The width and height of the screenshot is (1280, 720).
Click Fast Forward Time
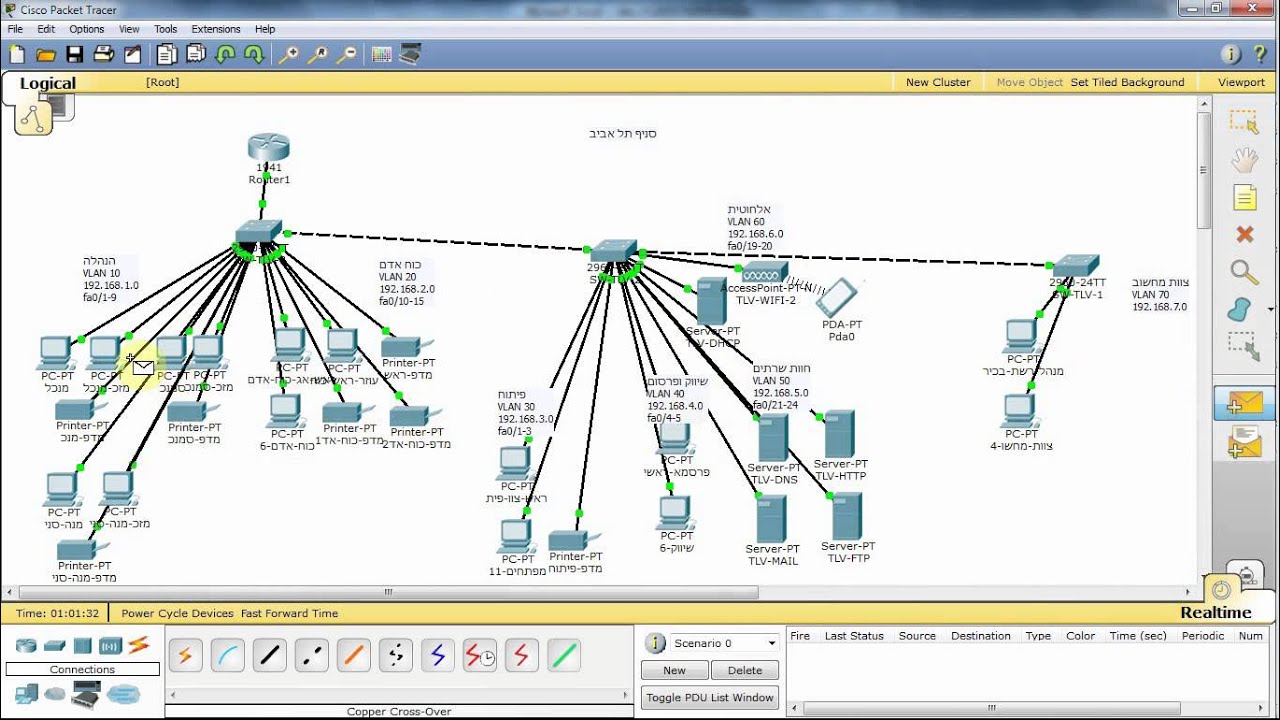click(289, 613)
